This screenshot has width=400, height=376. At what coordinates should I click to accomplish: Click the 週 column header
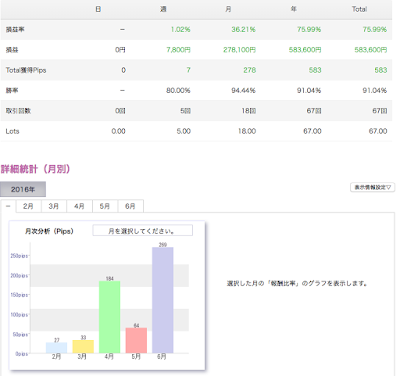tap(163, 9)
